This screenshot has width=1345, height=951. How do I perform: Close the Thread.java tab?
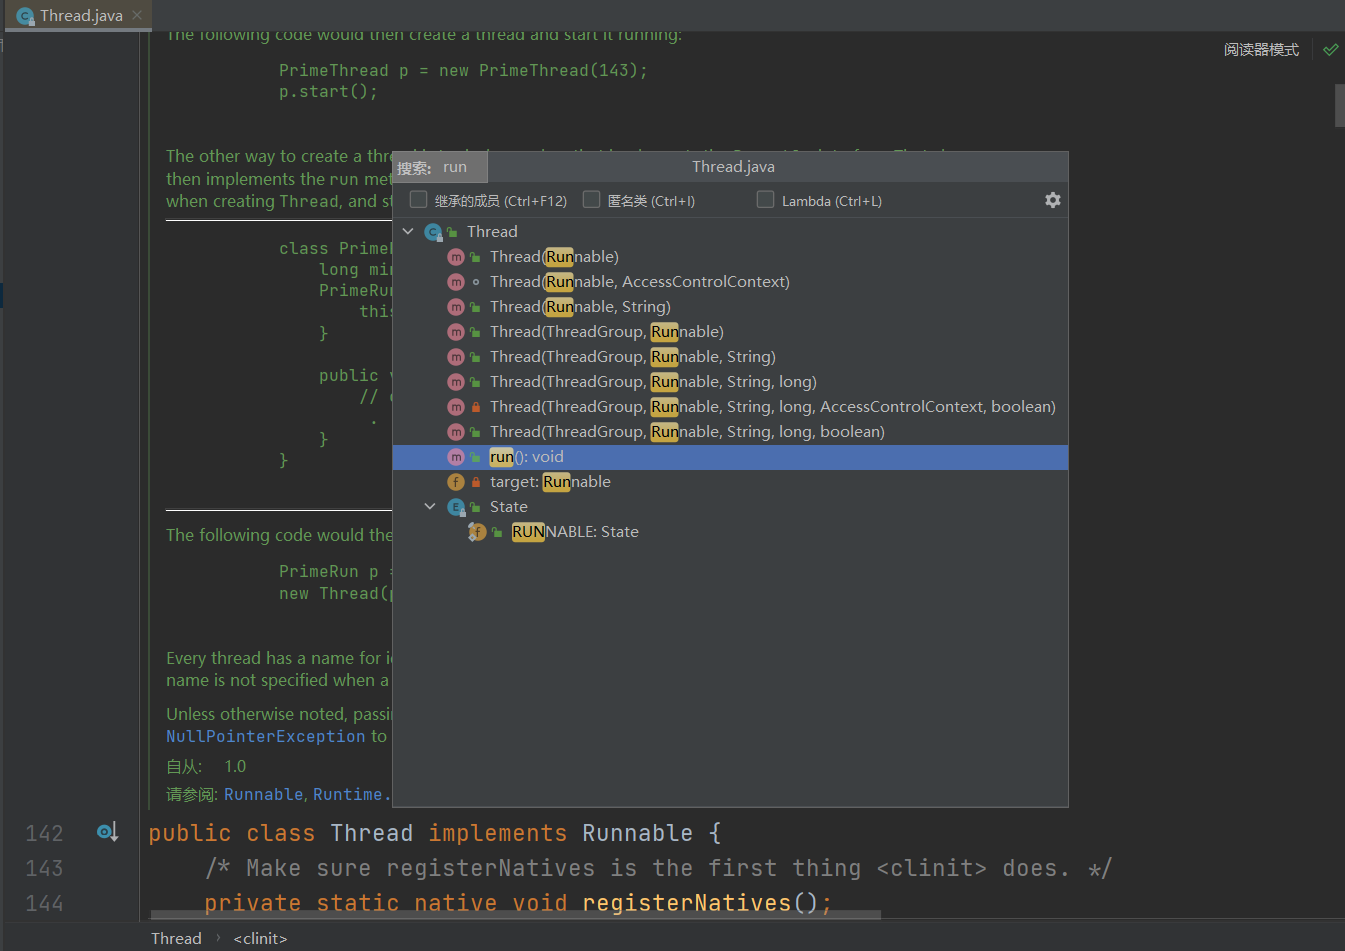pyautogui.click(x=137, y=15)
